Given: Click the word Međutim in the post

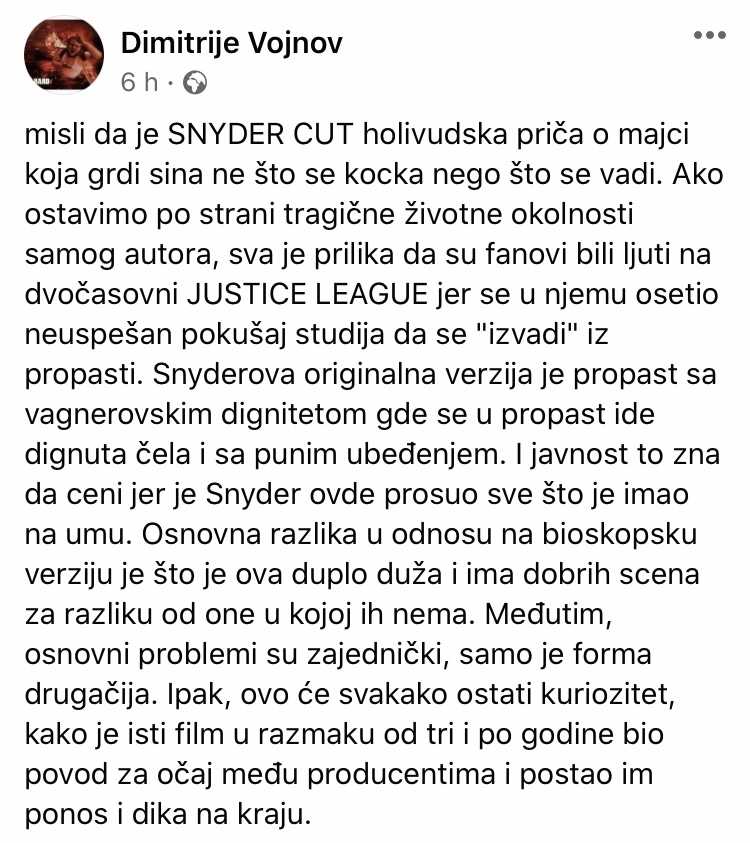Looking at the screenshot, I should [548, 615].
